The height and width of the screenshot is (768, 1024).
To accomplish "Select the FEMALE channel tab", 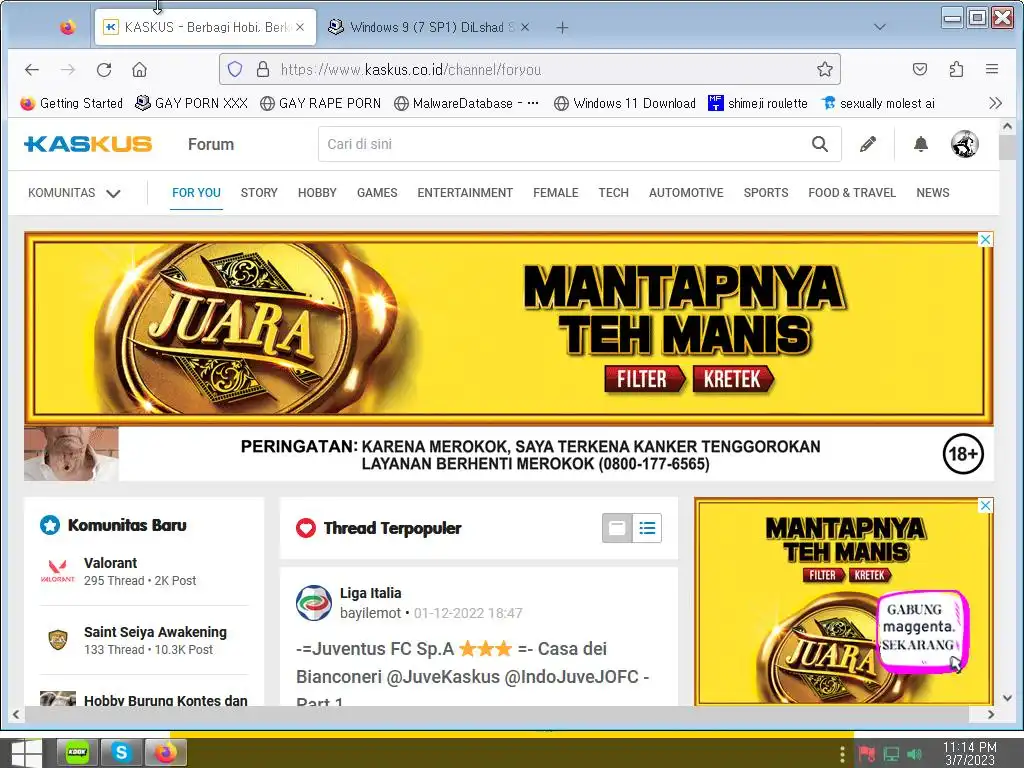I will [556, 193].
